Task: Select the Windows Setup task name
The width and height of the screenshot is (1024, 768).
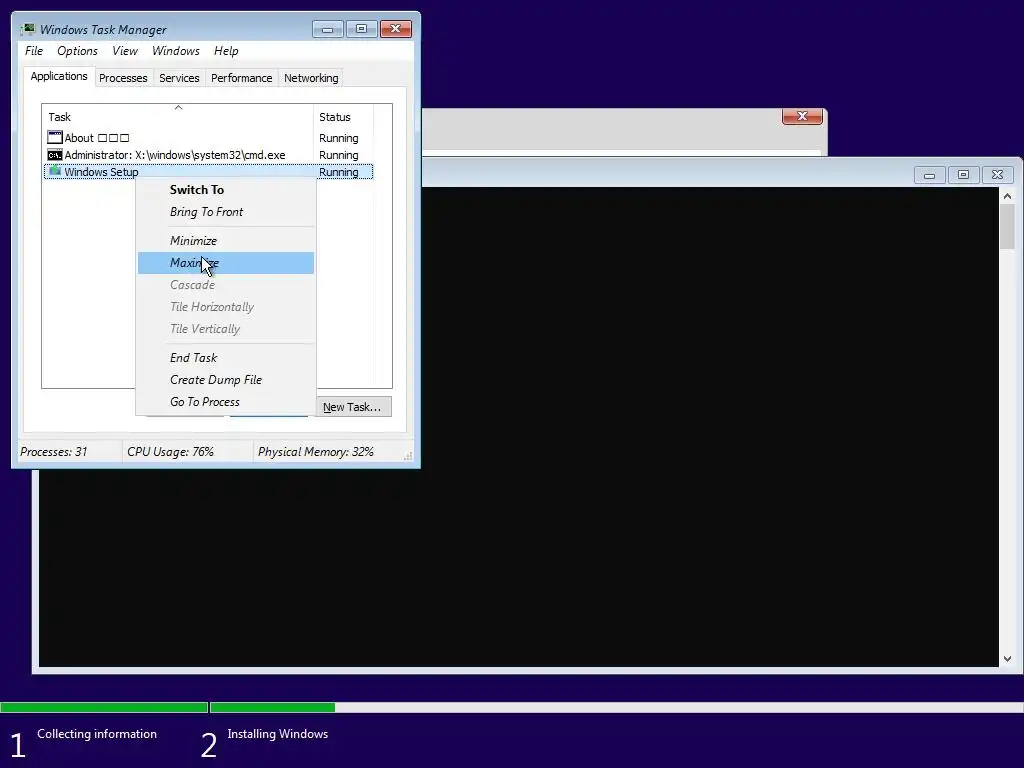Action: tap(101, 172)
